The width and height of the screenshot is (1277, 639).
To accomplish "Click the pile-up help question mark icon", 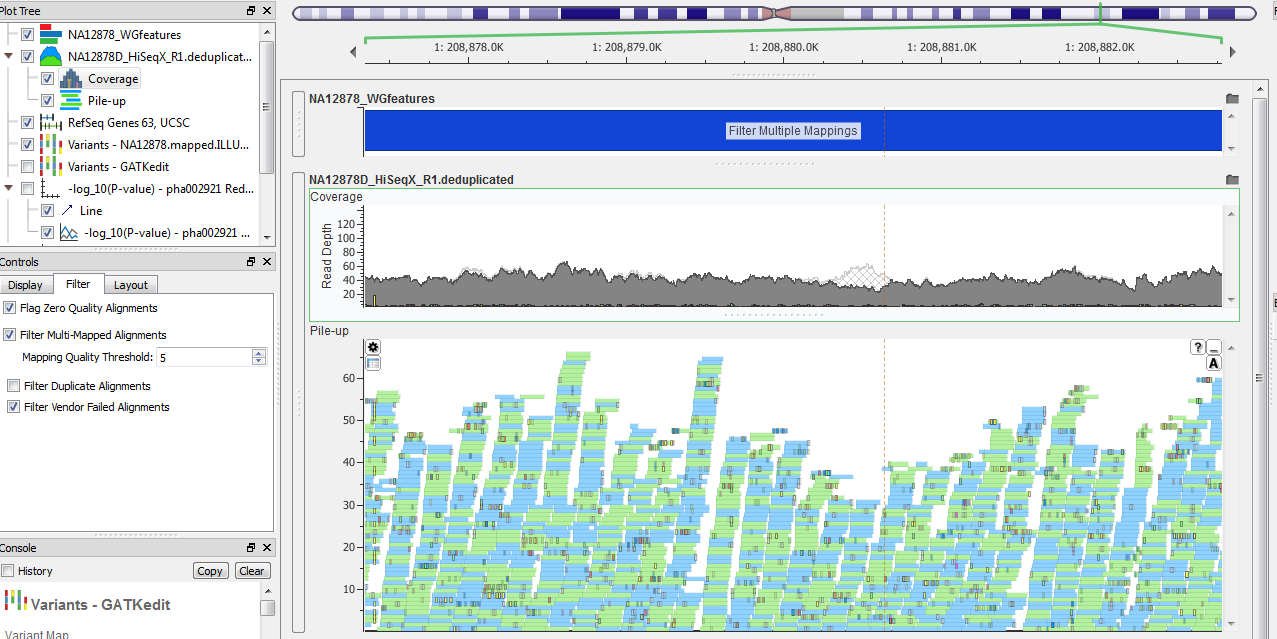I will click(1197, 346).
